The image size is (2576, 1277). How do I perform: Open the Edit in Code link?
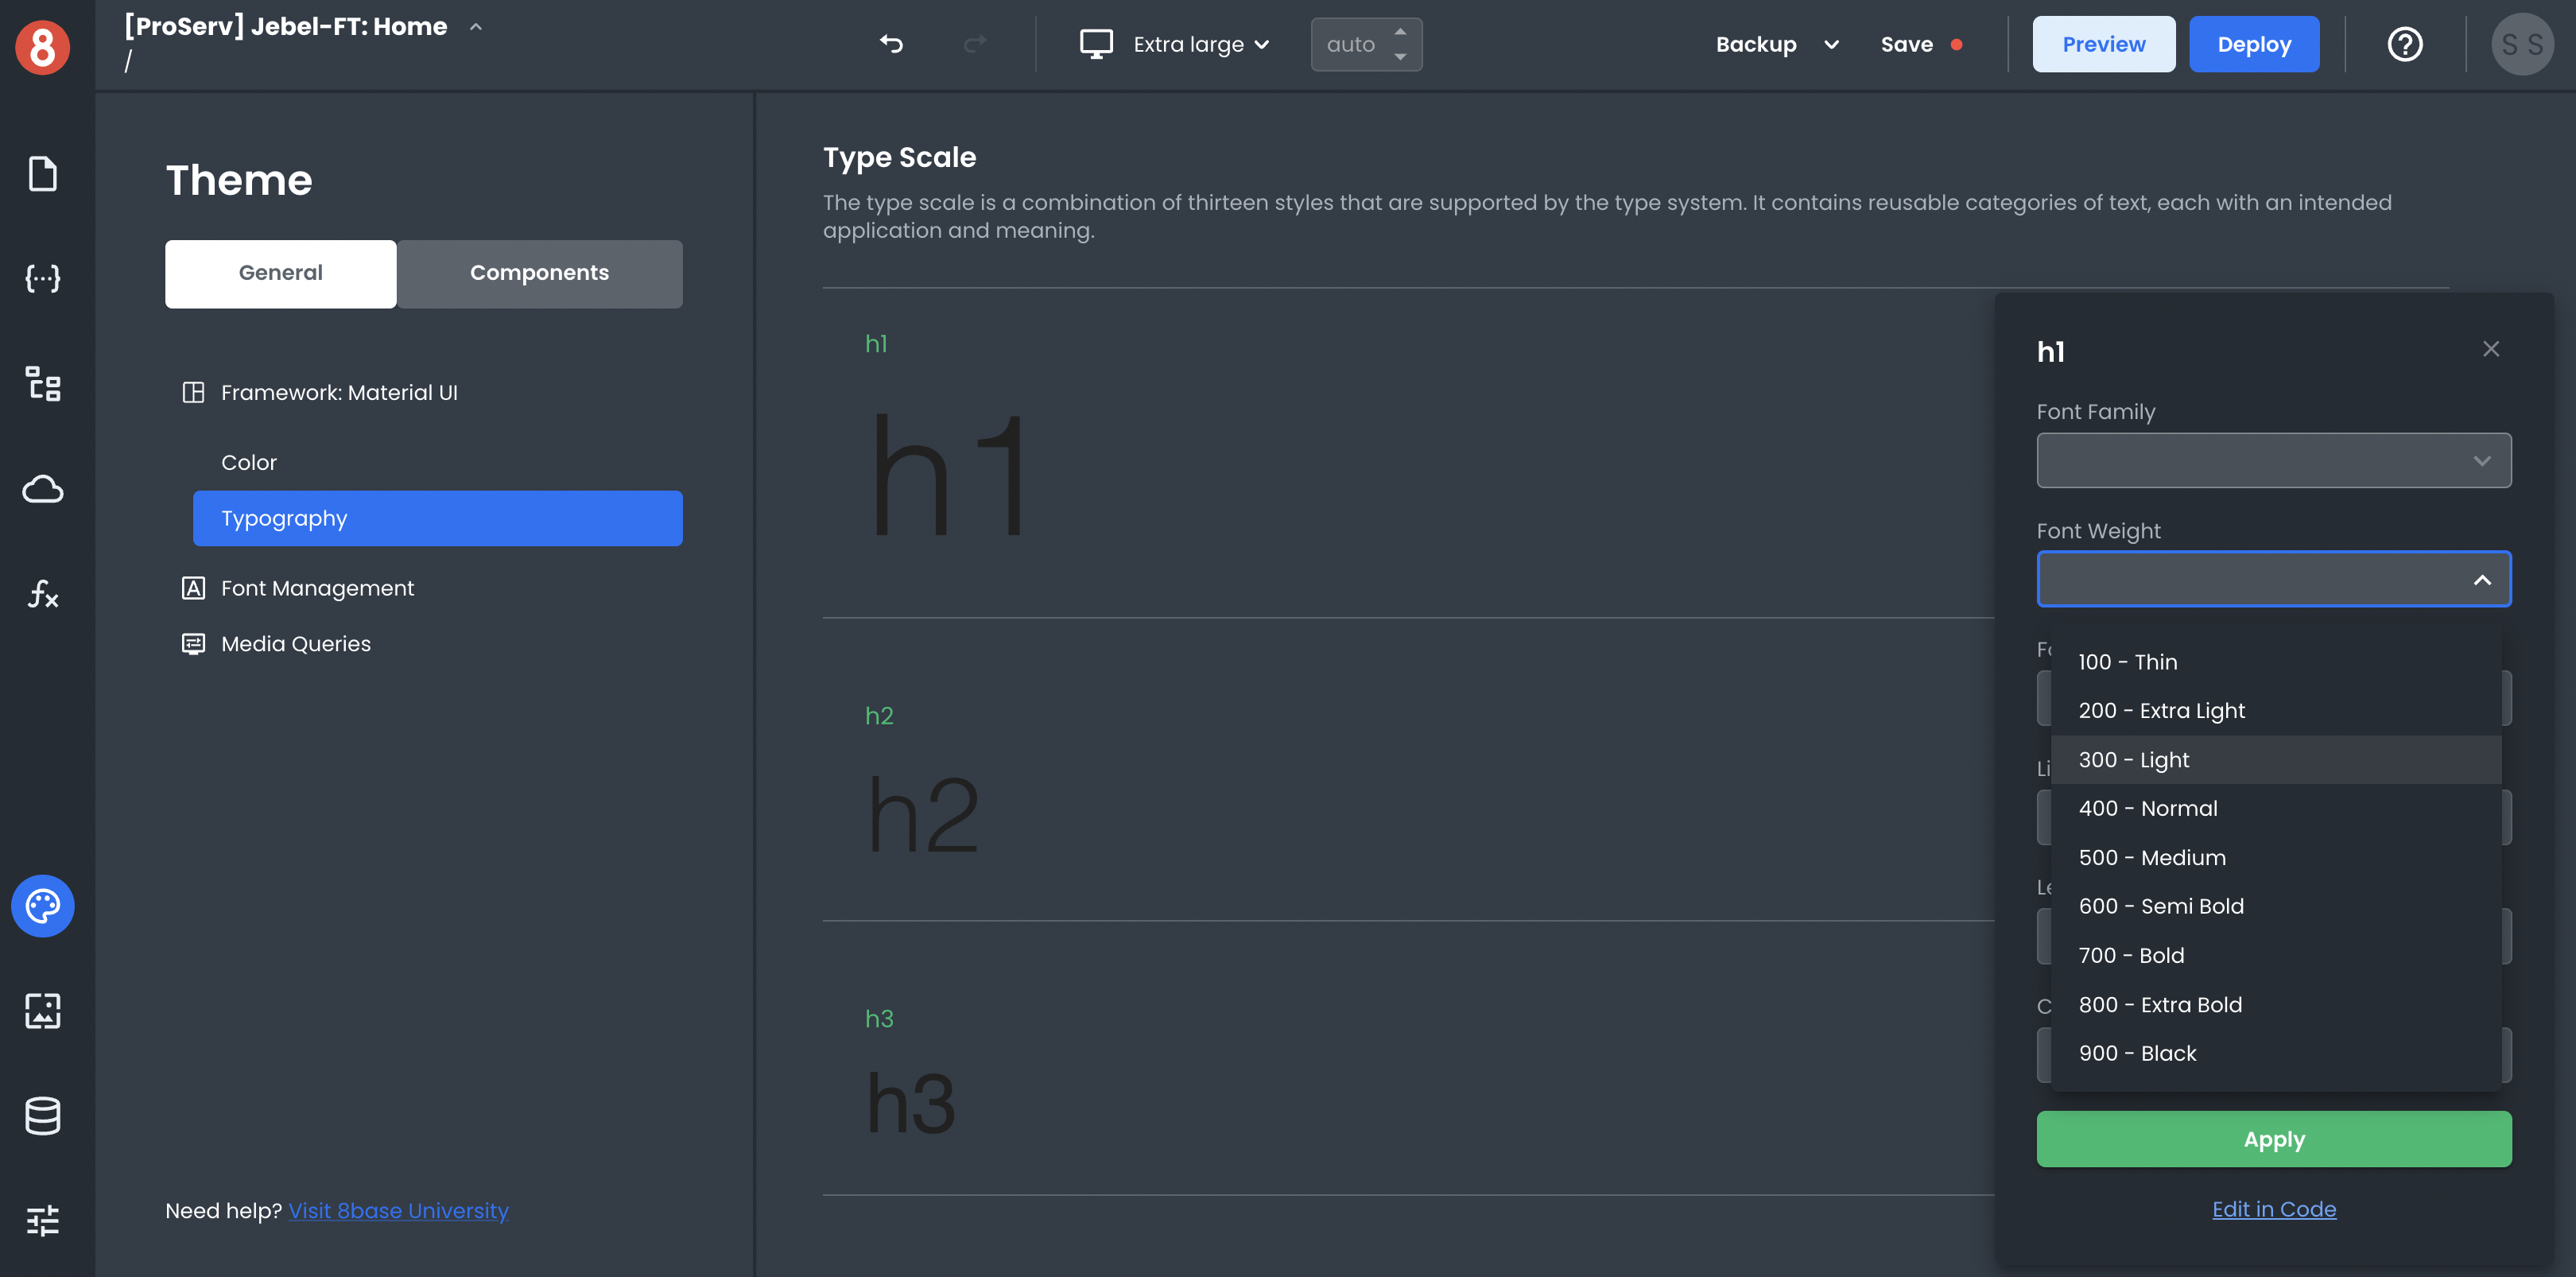coord(2273,1209)
